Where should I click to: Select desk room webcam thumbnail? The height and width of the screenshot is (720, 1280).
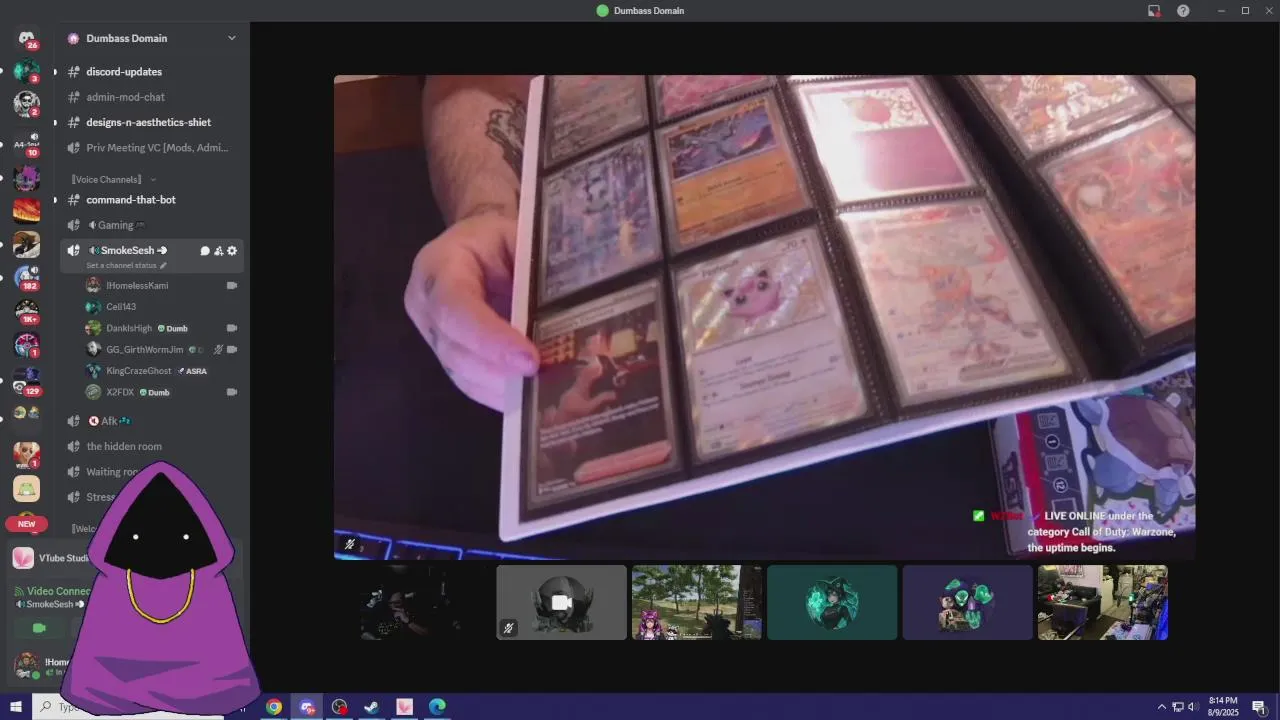1102,602
